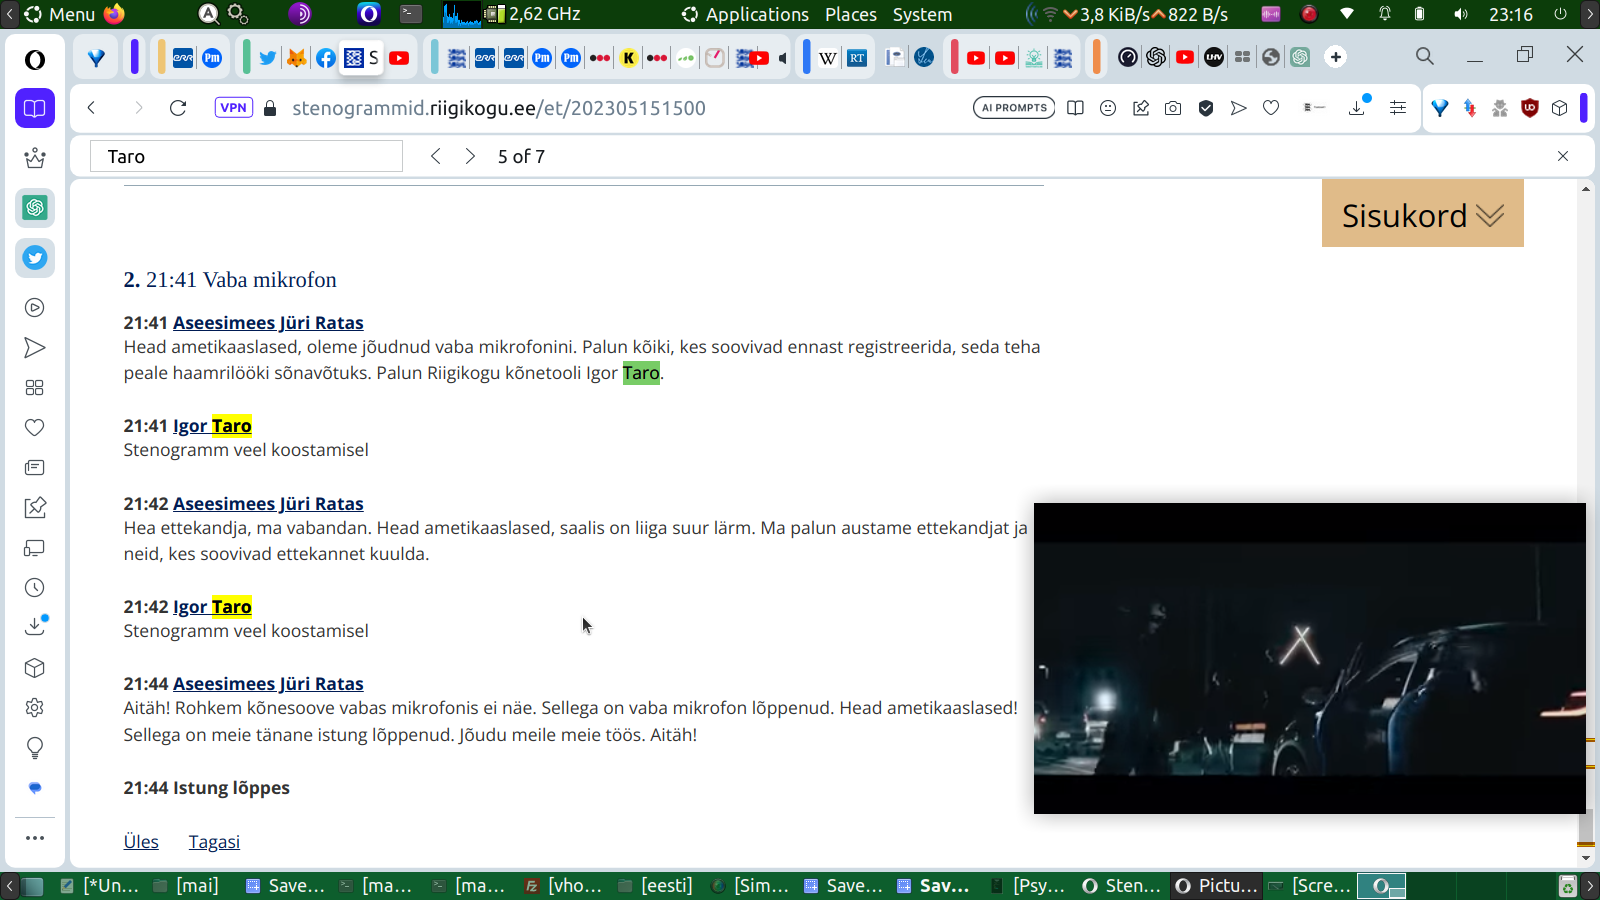Close the find-in-page bar
1600x900 pixels.
(x=1563, y=156)
